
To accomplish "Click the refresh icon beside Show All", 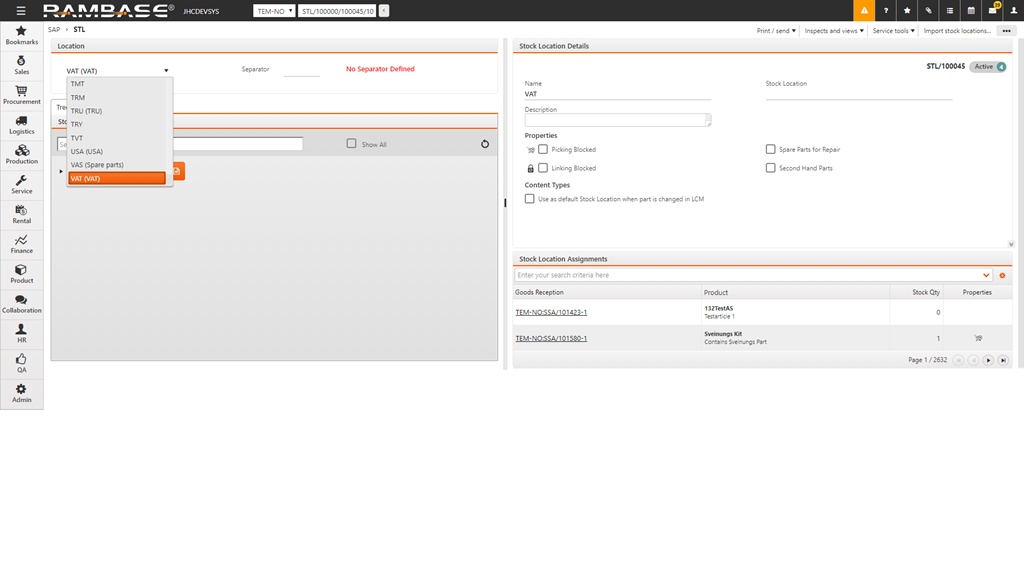I will [485, 144].
